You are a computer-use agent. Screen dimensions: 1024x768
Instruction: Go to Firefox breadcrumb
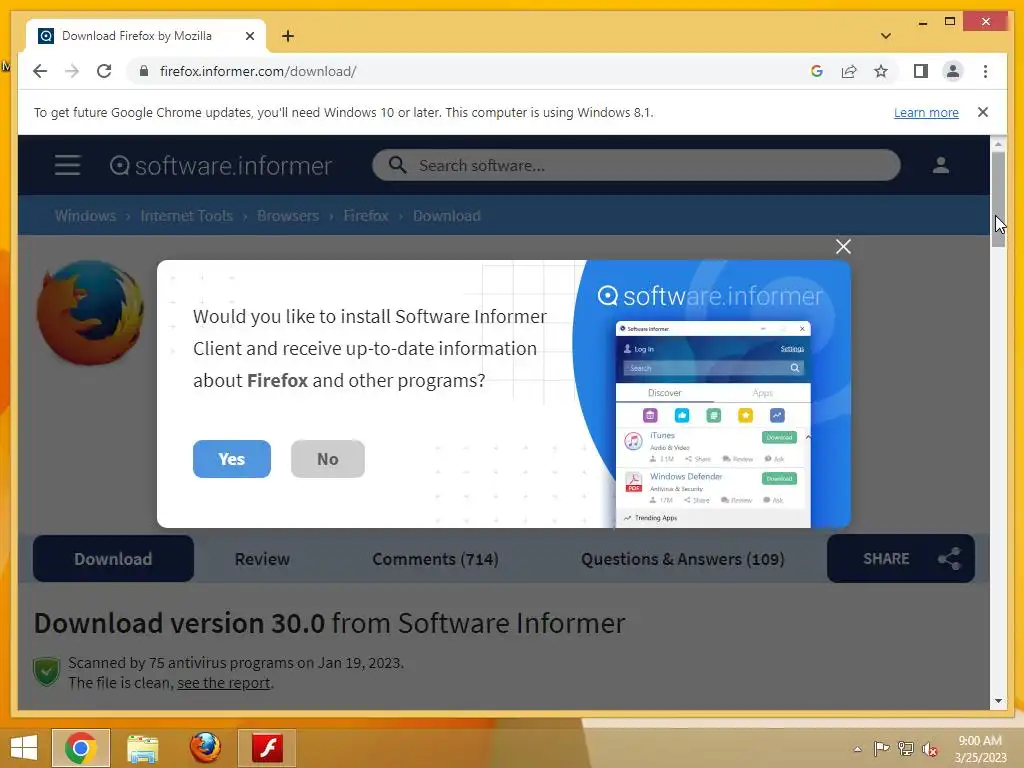366,216
